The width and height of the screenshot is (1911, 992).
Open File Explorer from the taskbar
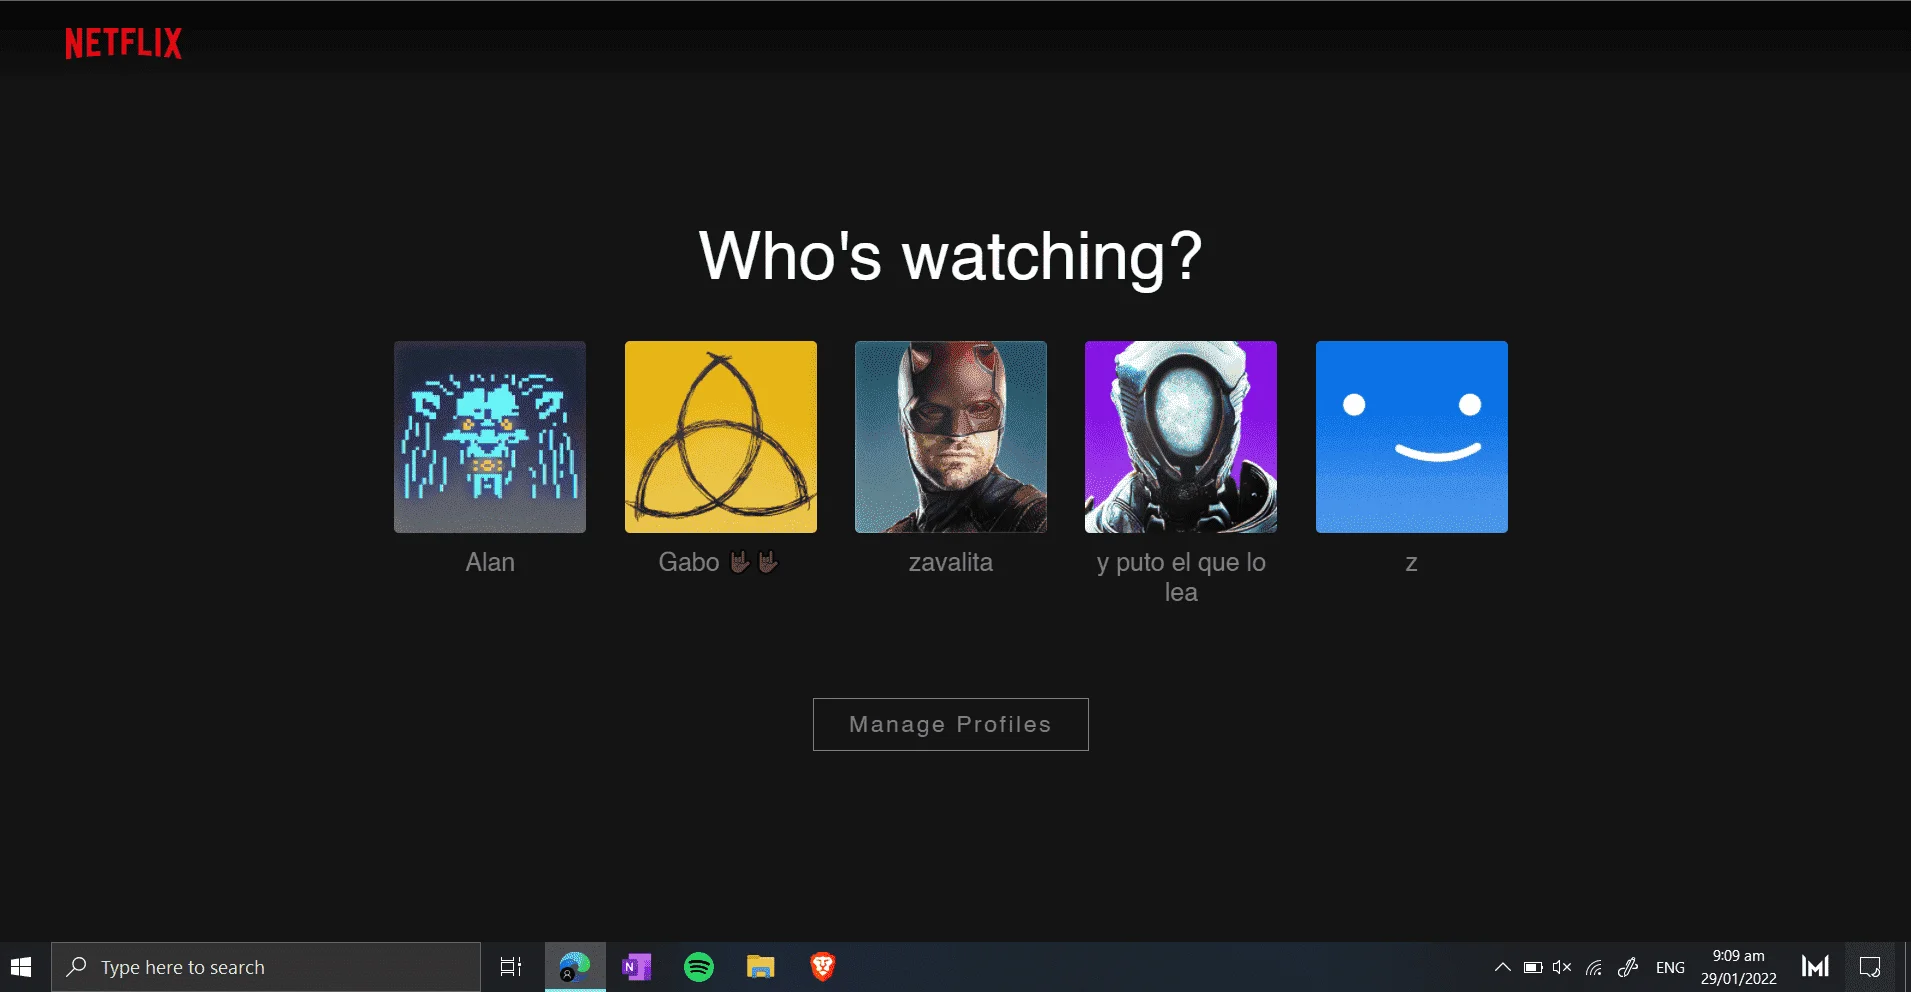pos(761,967)
